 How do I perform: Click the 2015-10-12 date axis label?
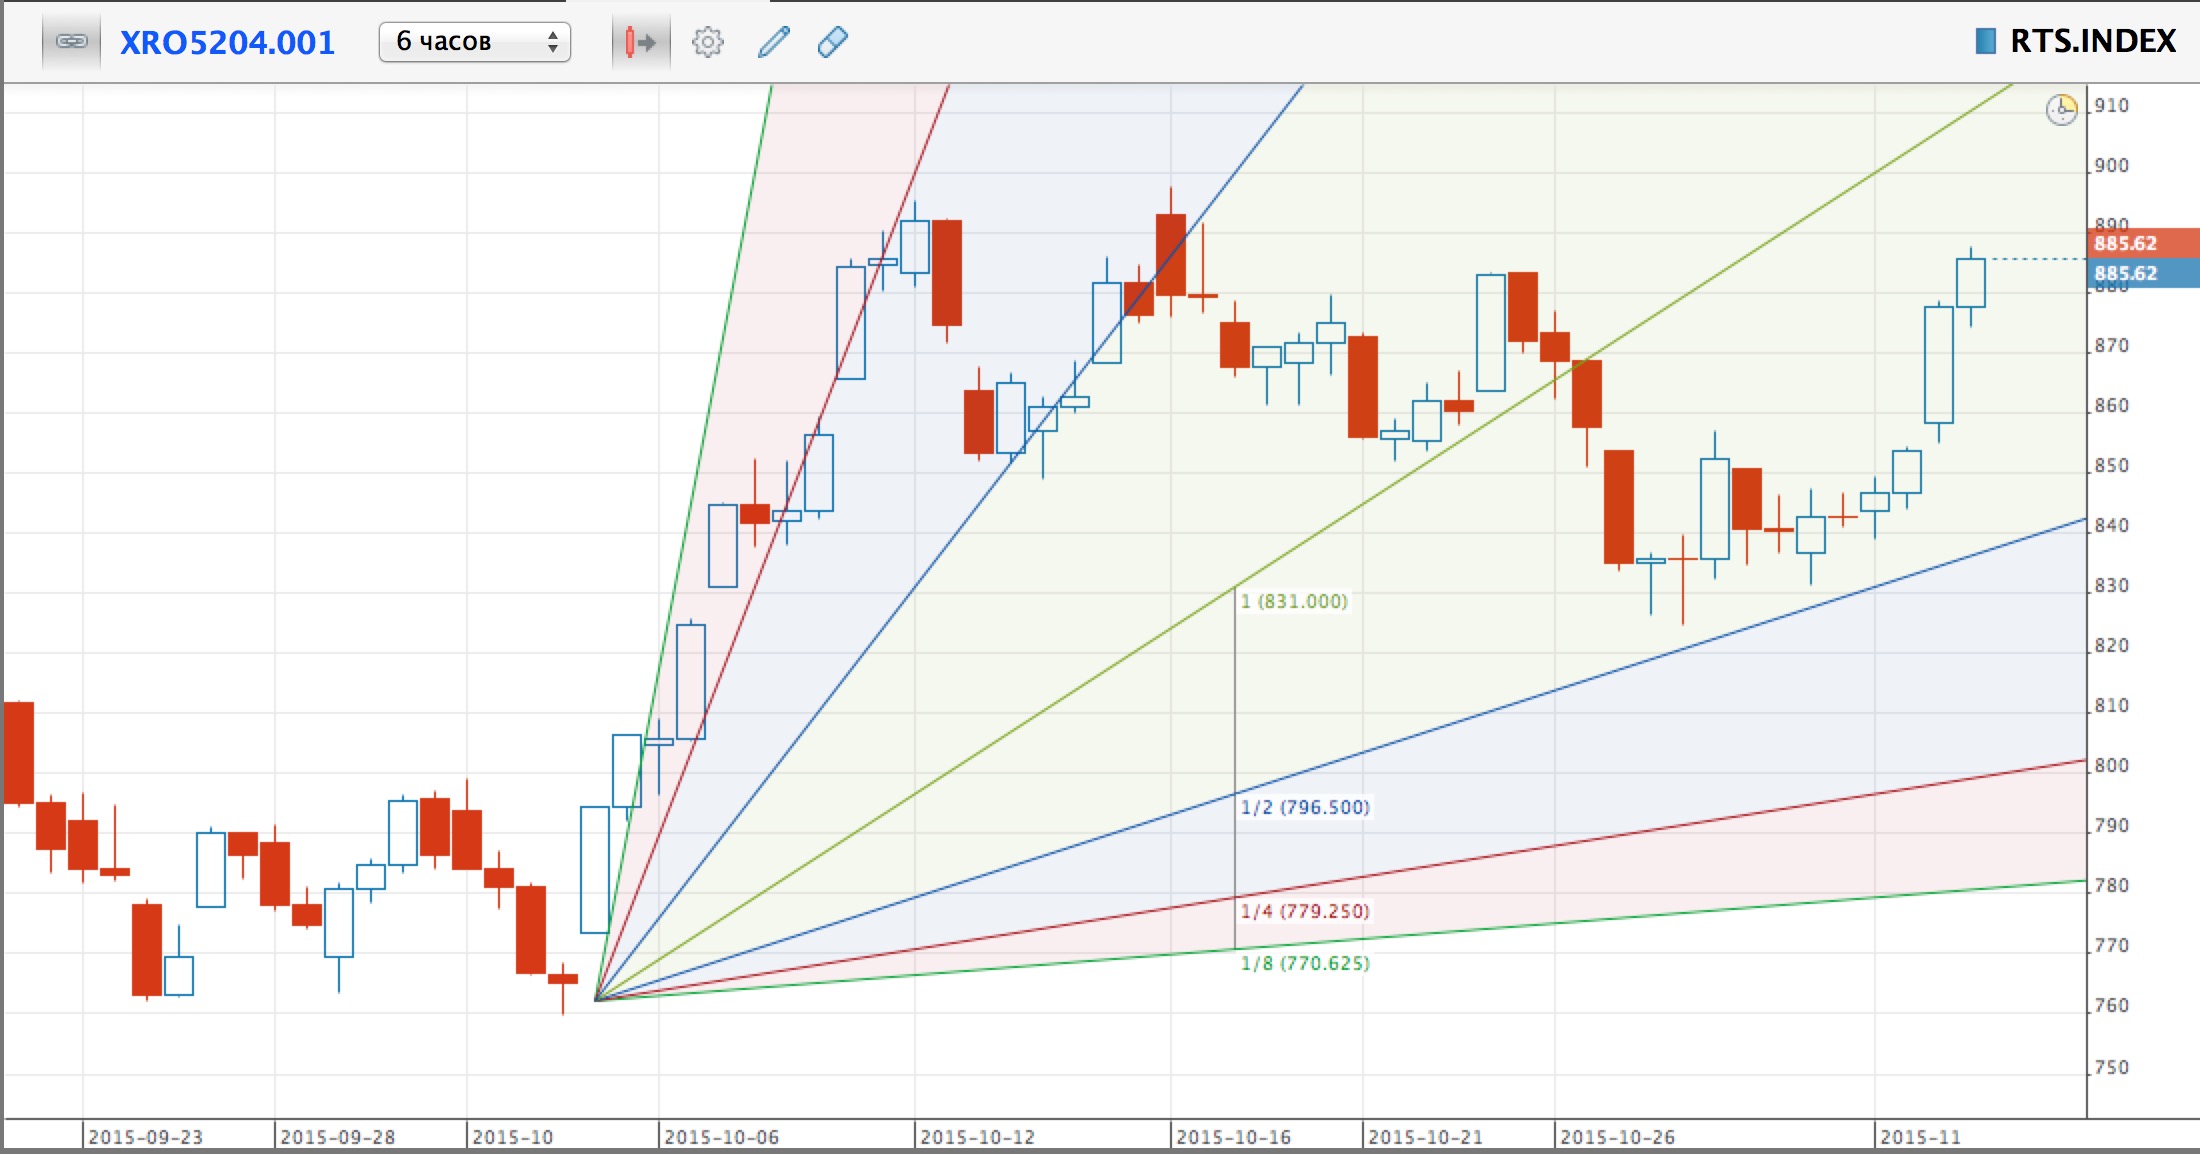click(x=977, y=1137)
